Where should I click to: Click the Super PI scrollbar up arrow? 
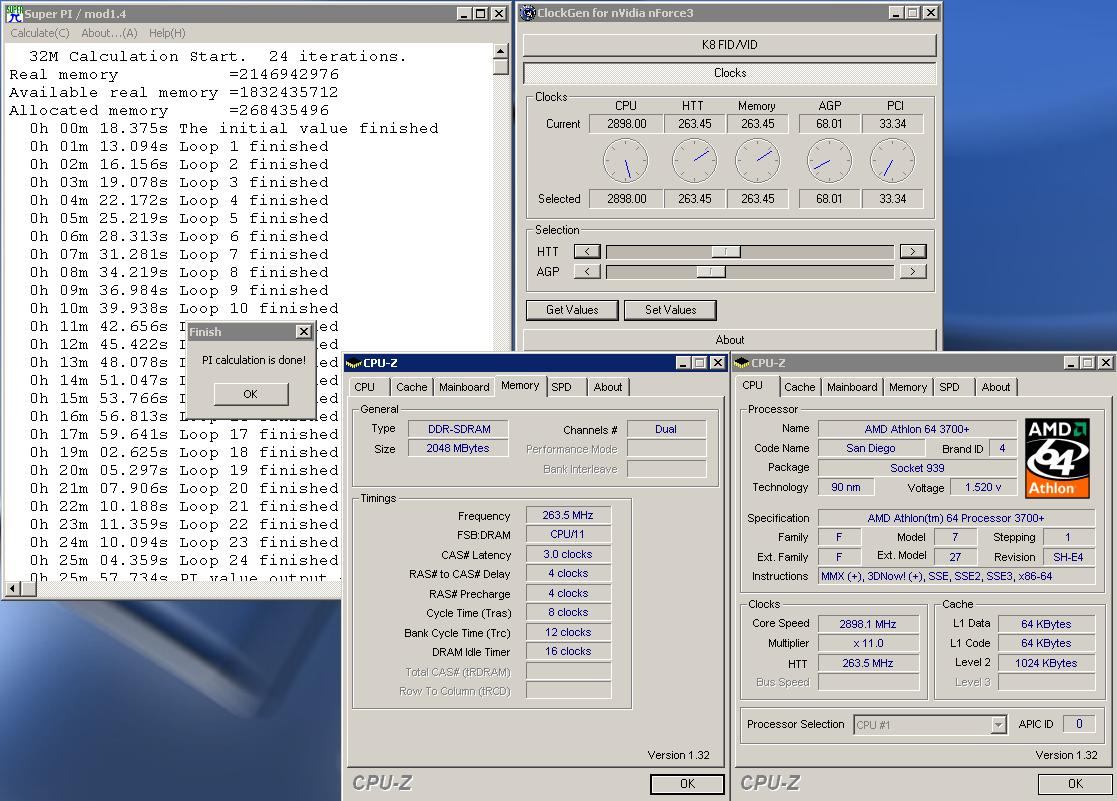pyautogui.click(x=501, y=52)
